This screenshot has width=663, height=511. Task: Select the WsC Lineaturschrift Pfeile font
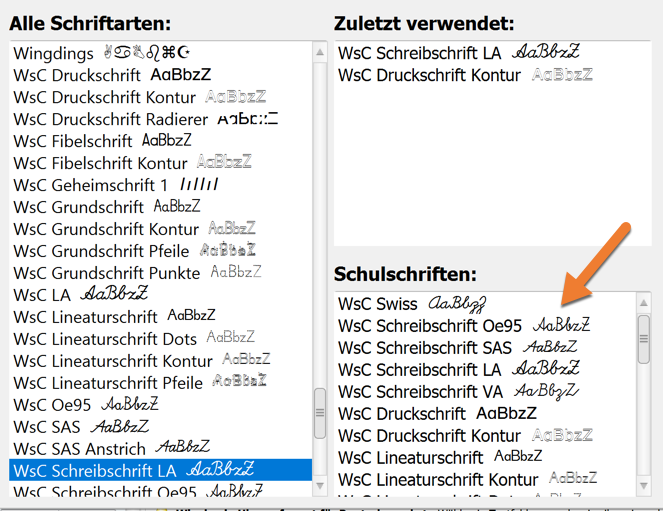tap(108, 383)
